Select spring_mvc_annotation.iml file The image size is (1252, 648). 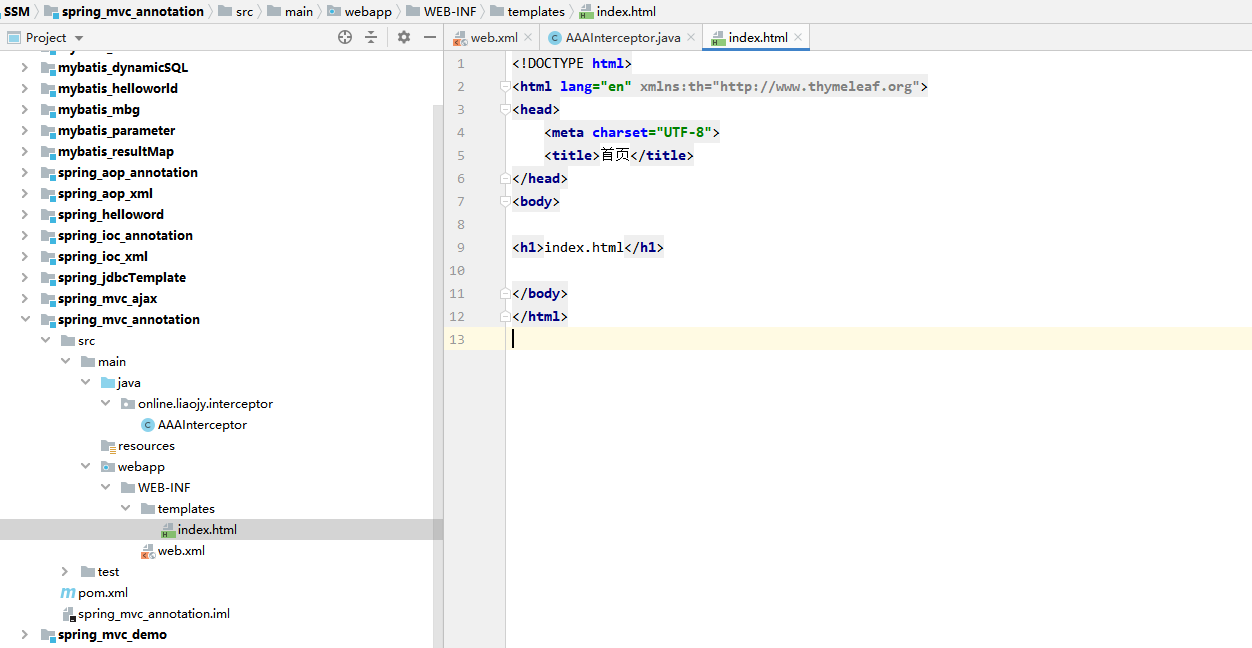click(154, 613)
